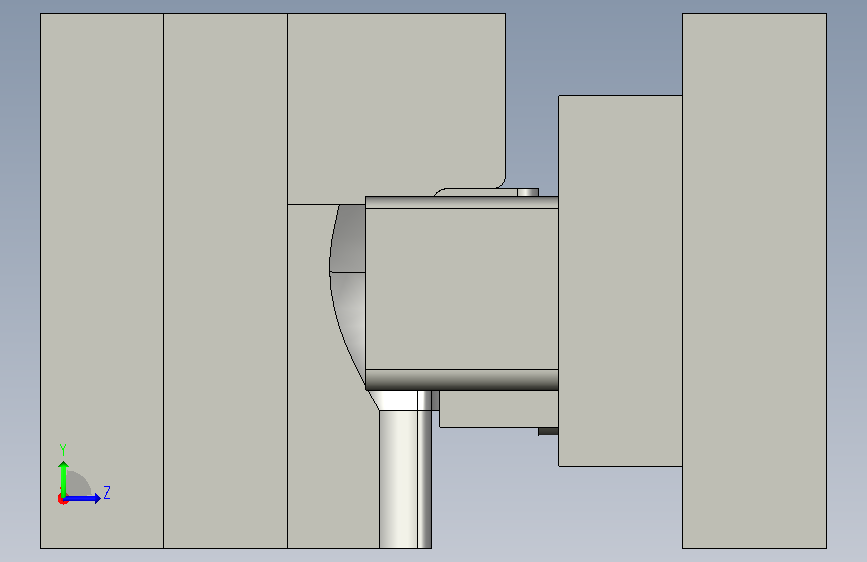Select the central rectangular block face
Screen dimensions: 867x562
click(x=461, y=289)
